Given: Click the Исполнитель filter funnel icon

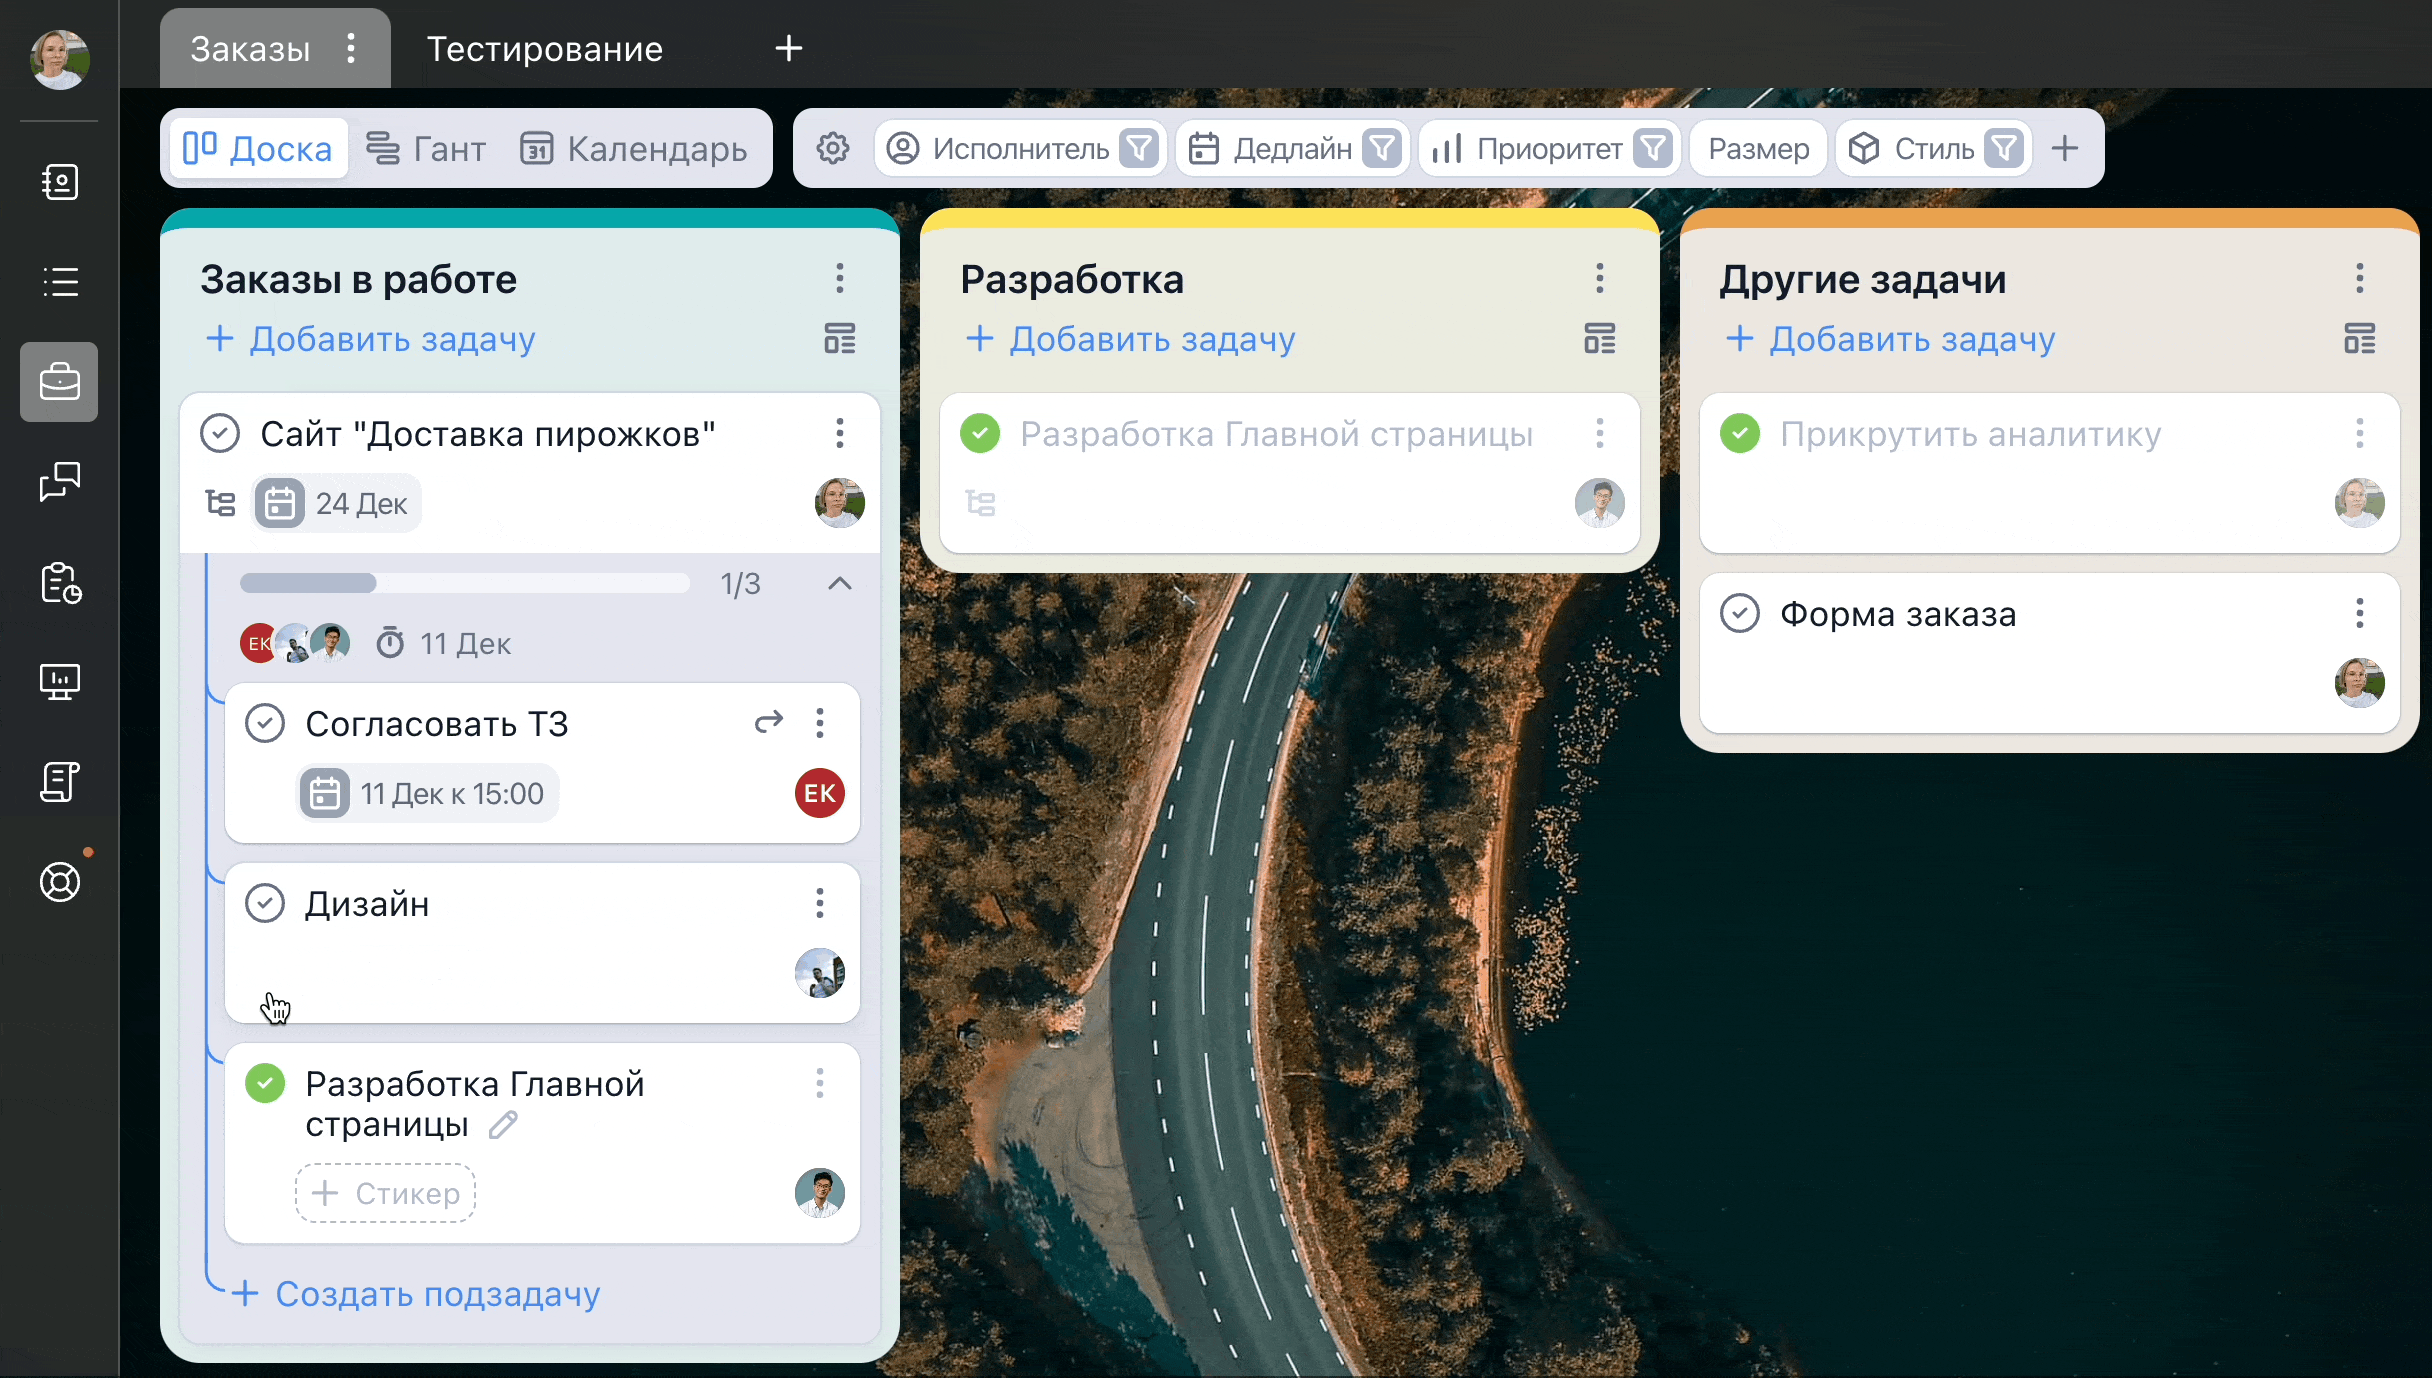Looking at the screenshot, I should (1139, 149).
